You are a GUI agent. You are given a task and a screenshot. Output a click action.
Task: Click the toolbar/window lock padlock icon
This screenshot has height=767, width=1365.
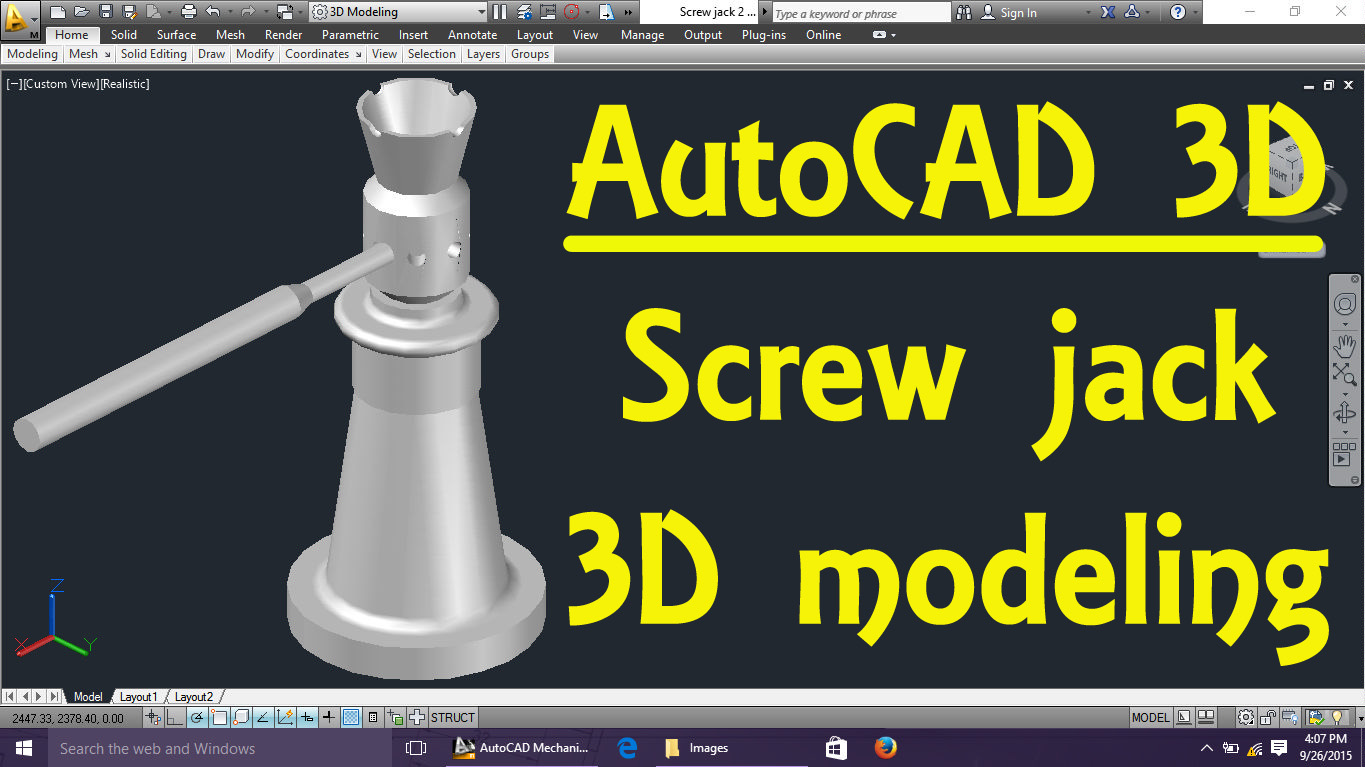(x=1268, y=717)
